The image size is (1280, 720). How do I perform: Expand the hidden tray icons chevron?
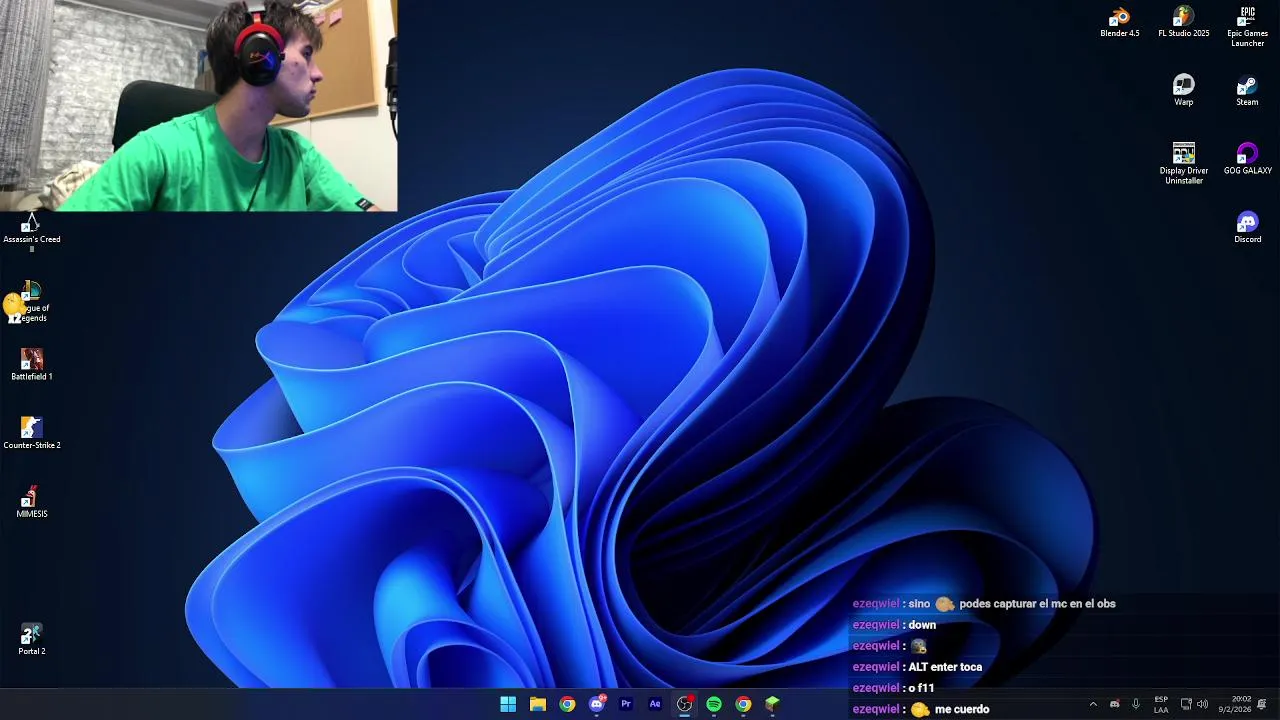coord(1093,704)
